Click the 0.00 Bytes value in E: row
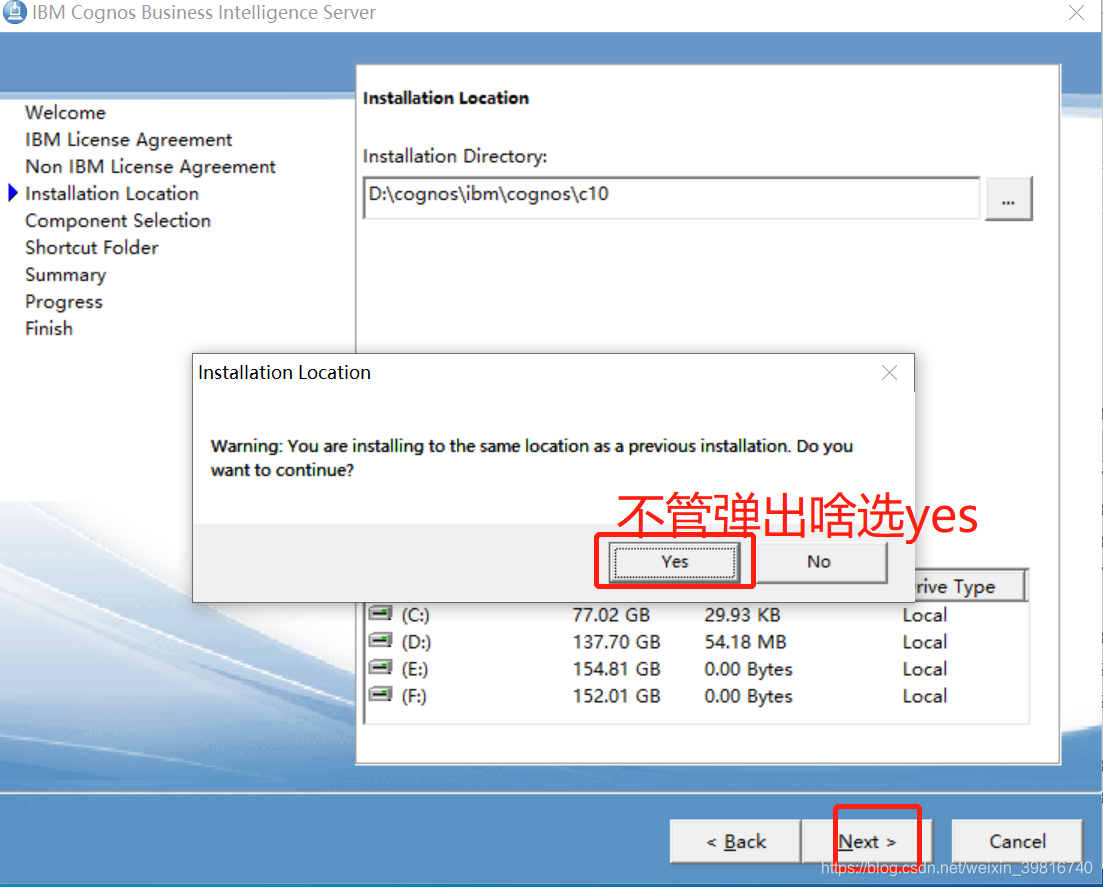This screenshot has width=1103, height=887. 748,669
